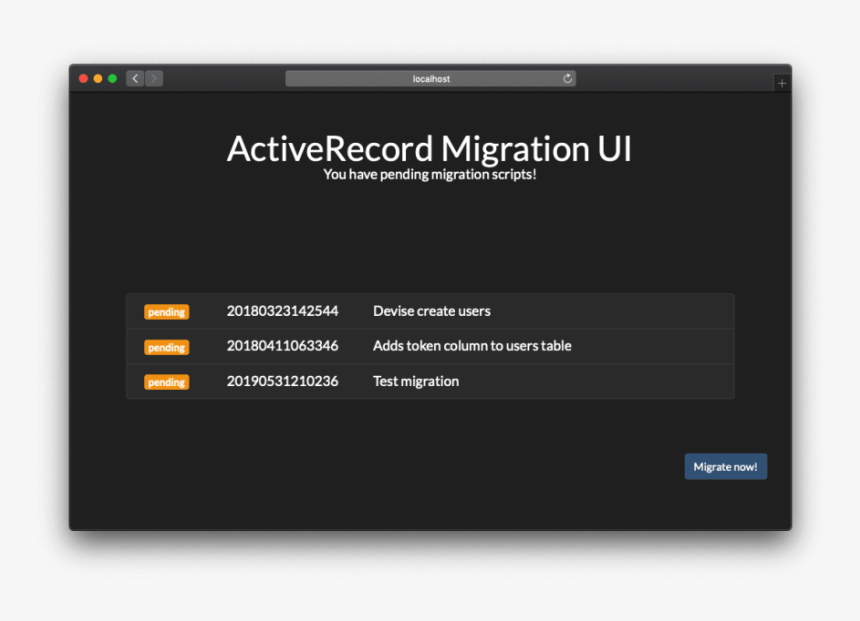Click the browser forward arrow

154,78
